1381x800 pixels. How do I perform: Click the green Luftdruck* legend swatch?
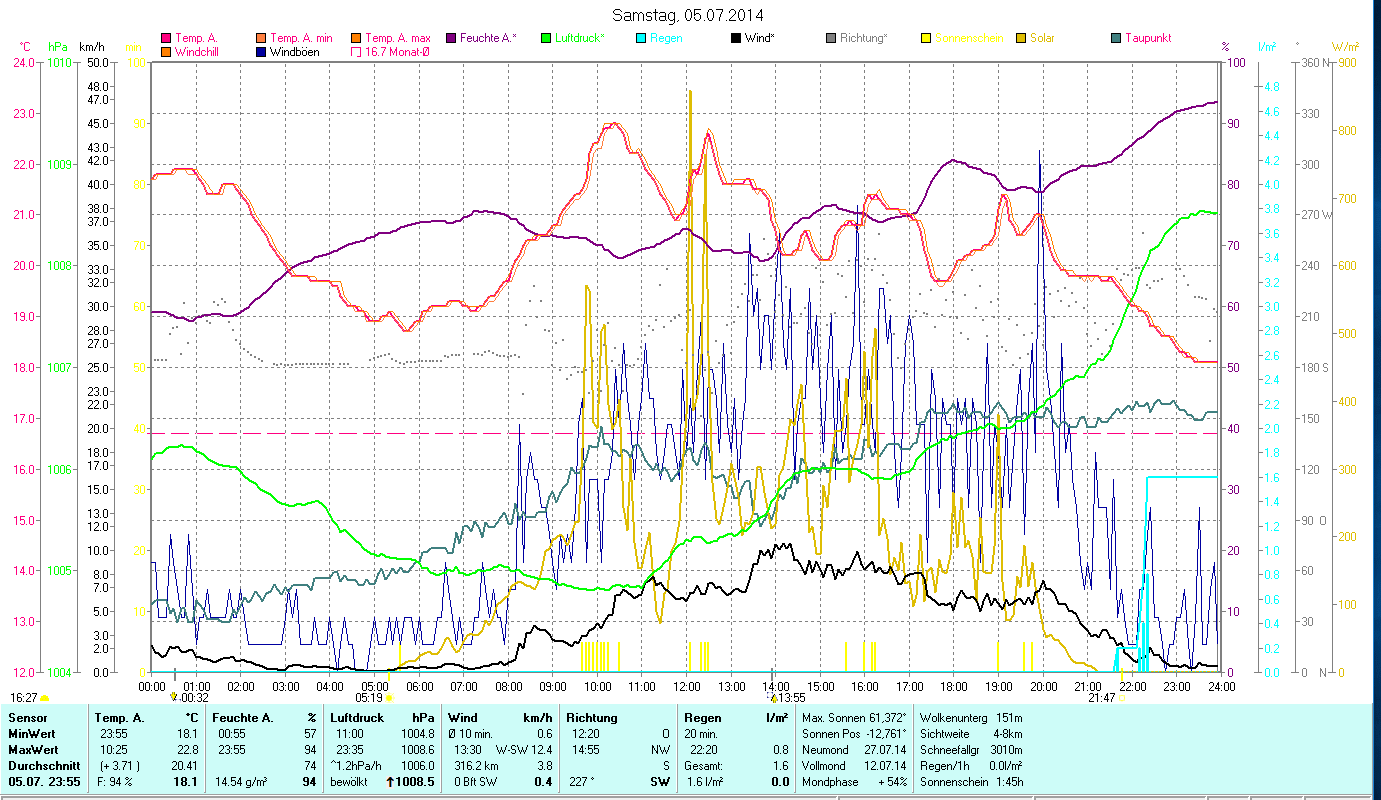pyautogui.click(x=546, y=38)
